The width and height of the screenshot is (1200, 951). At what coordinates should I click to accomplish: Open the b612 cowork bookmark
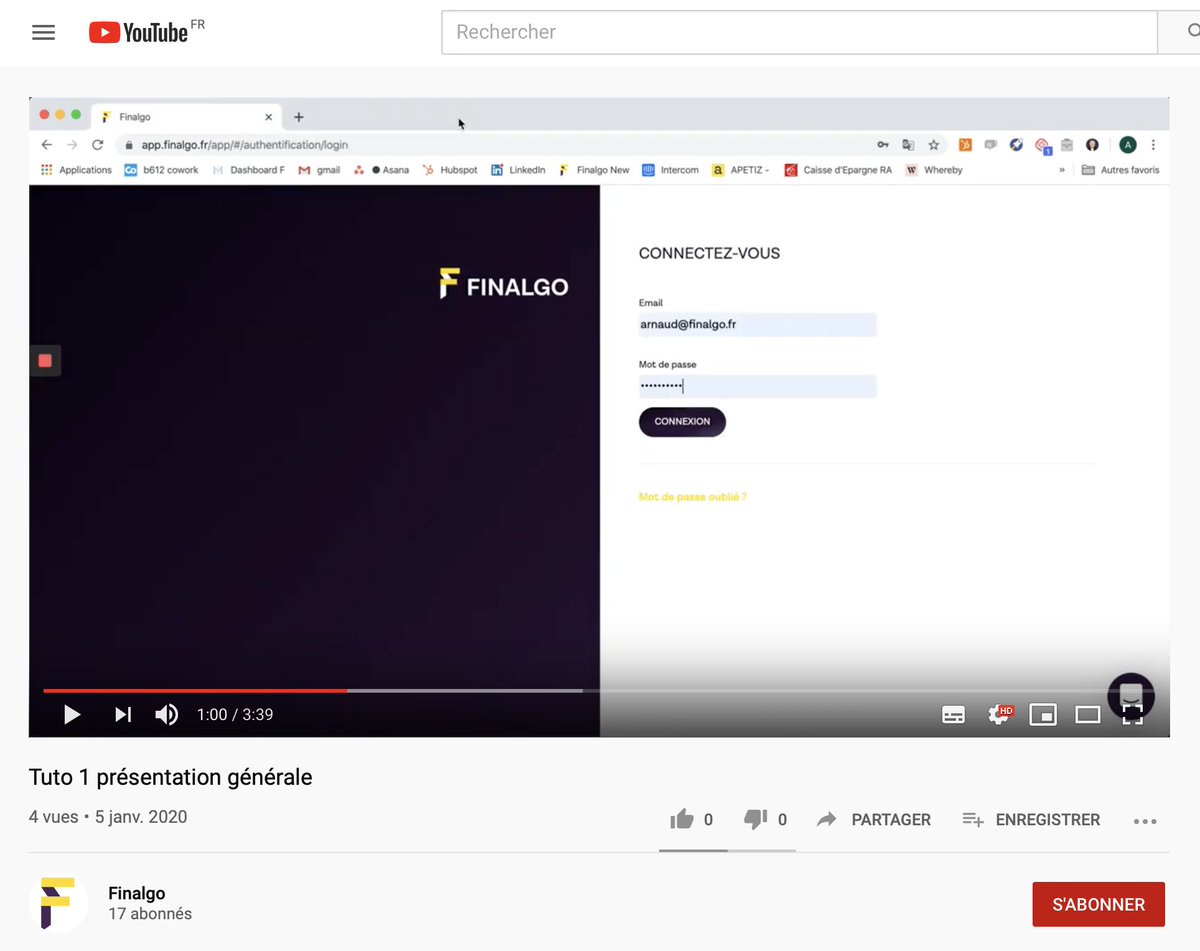pos(161,170)
